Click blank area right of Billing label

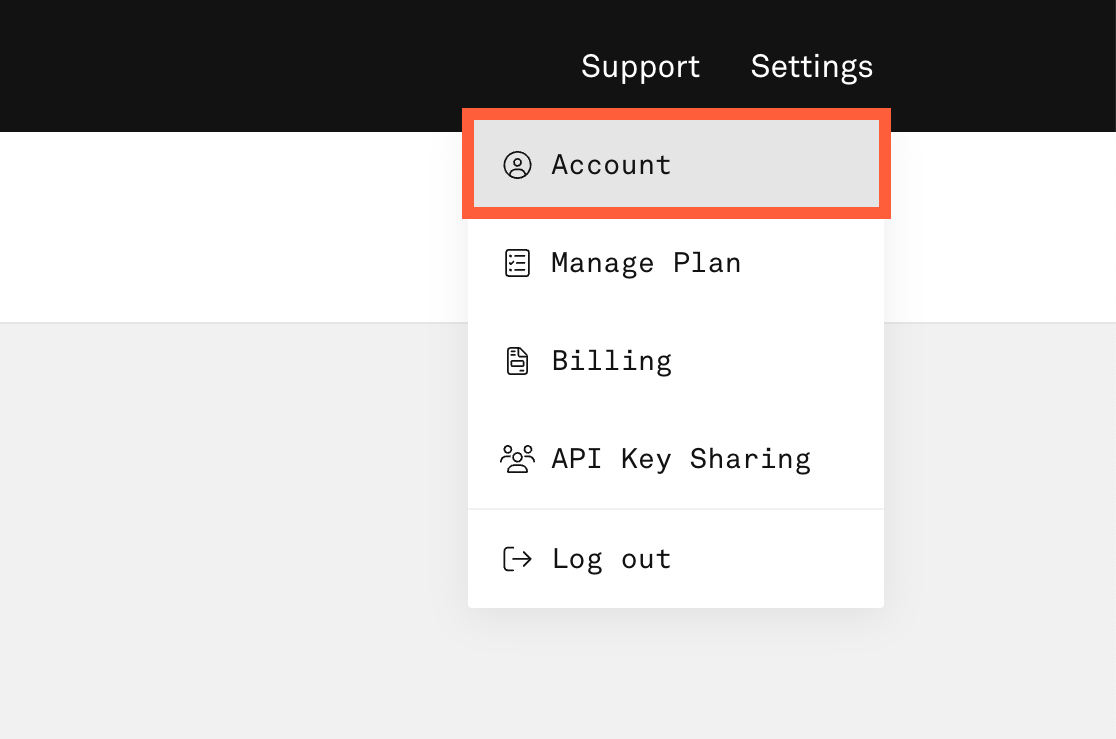point(780,361)
